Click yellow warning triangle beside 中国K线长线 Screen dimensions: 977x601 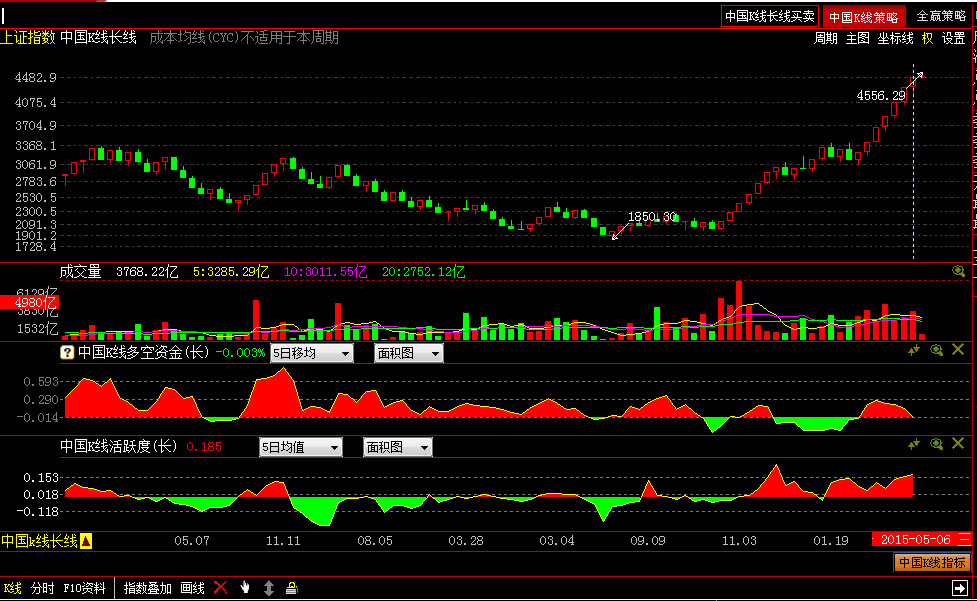click(x=86, y=541)
